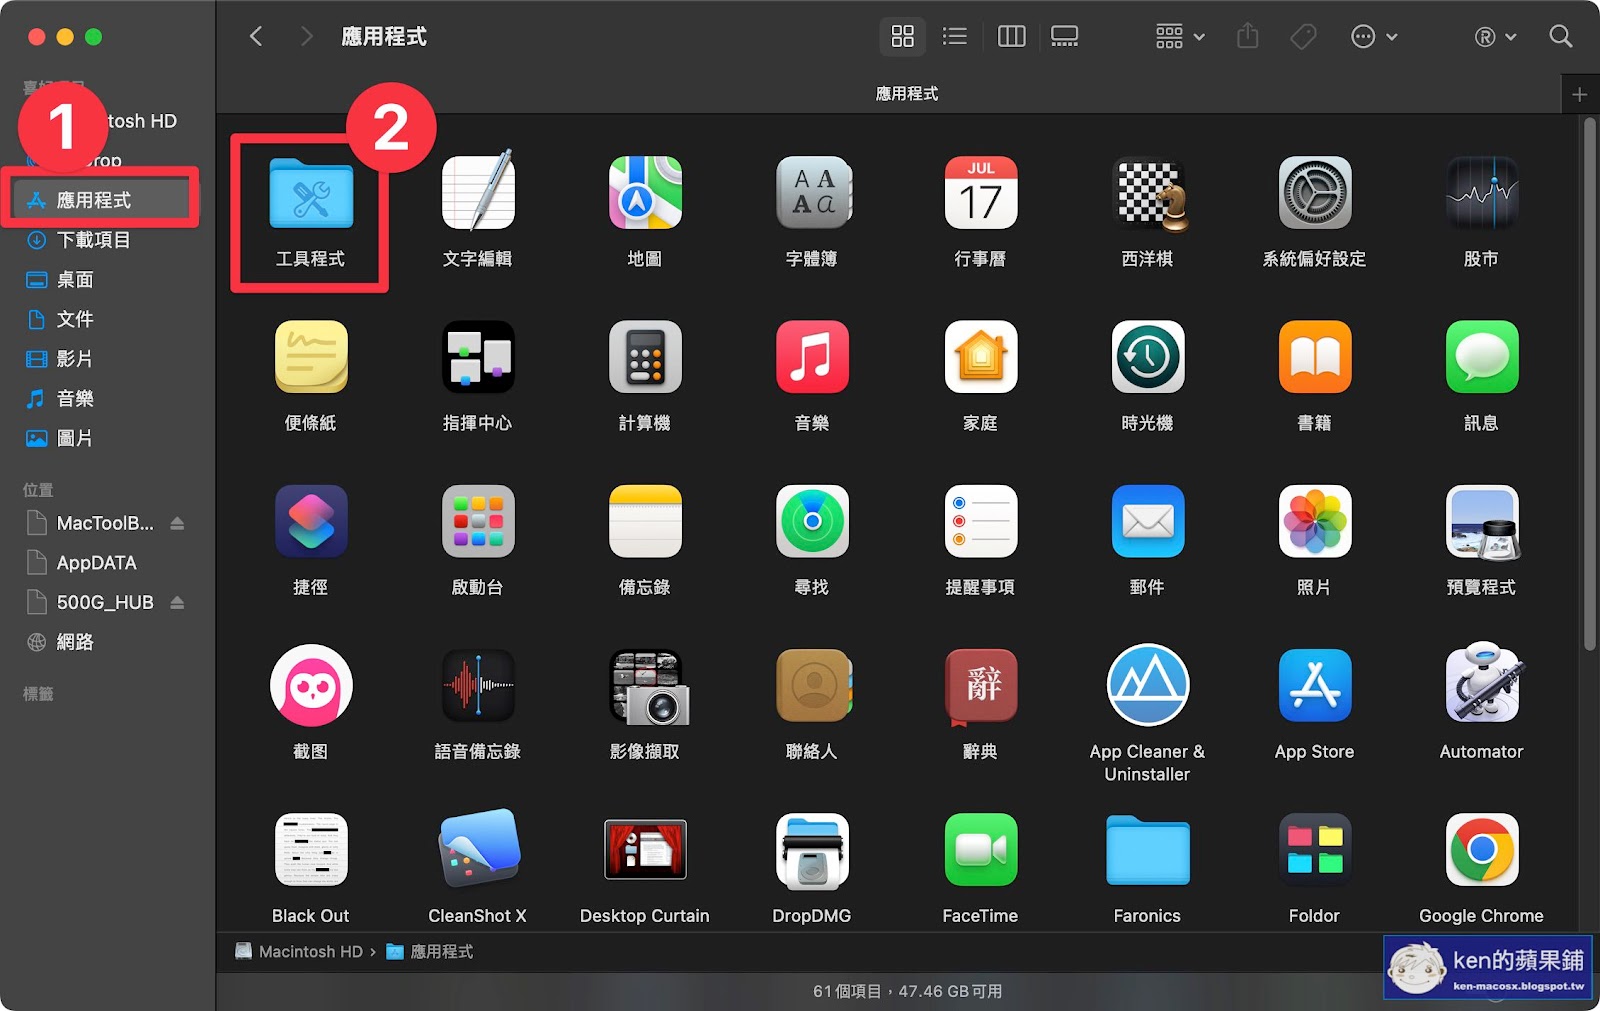This screenshot has width=1600, height=1011.
Task: Click 應用程式 in the path bar
Action: pos(430,951)
